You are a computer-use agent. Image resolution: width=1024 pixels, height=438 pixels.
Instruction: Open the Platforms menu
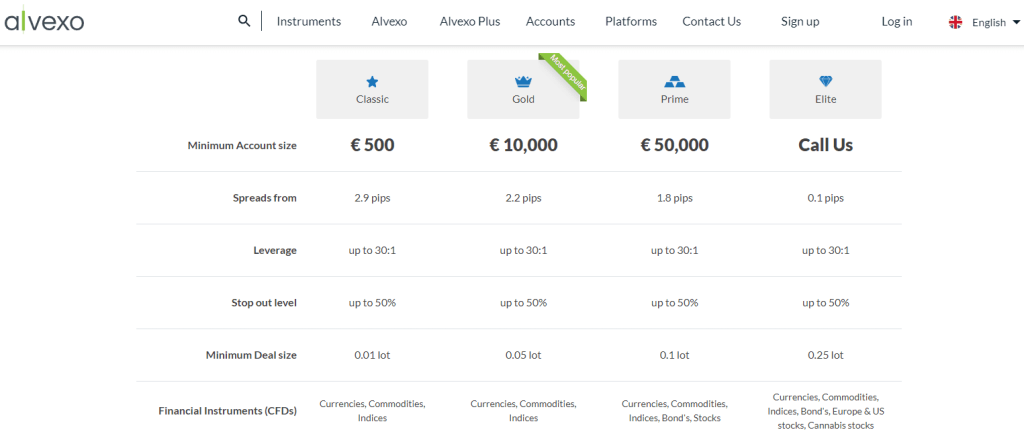click(631, 22)
